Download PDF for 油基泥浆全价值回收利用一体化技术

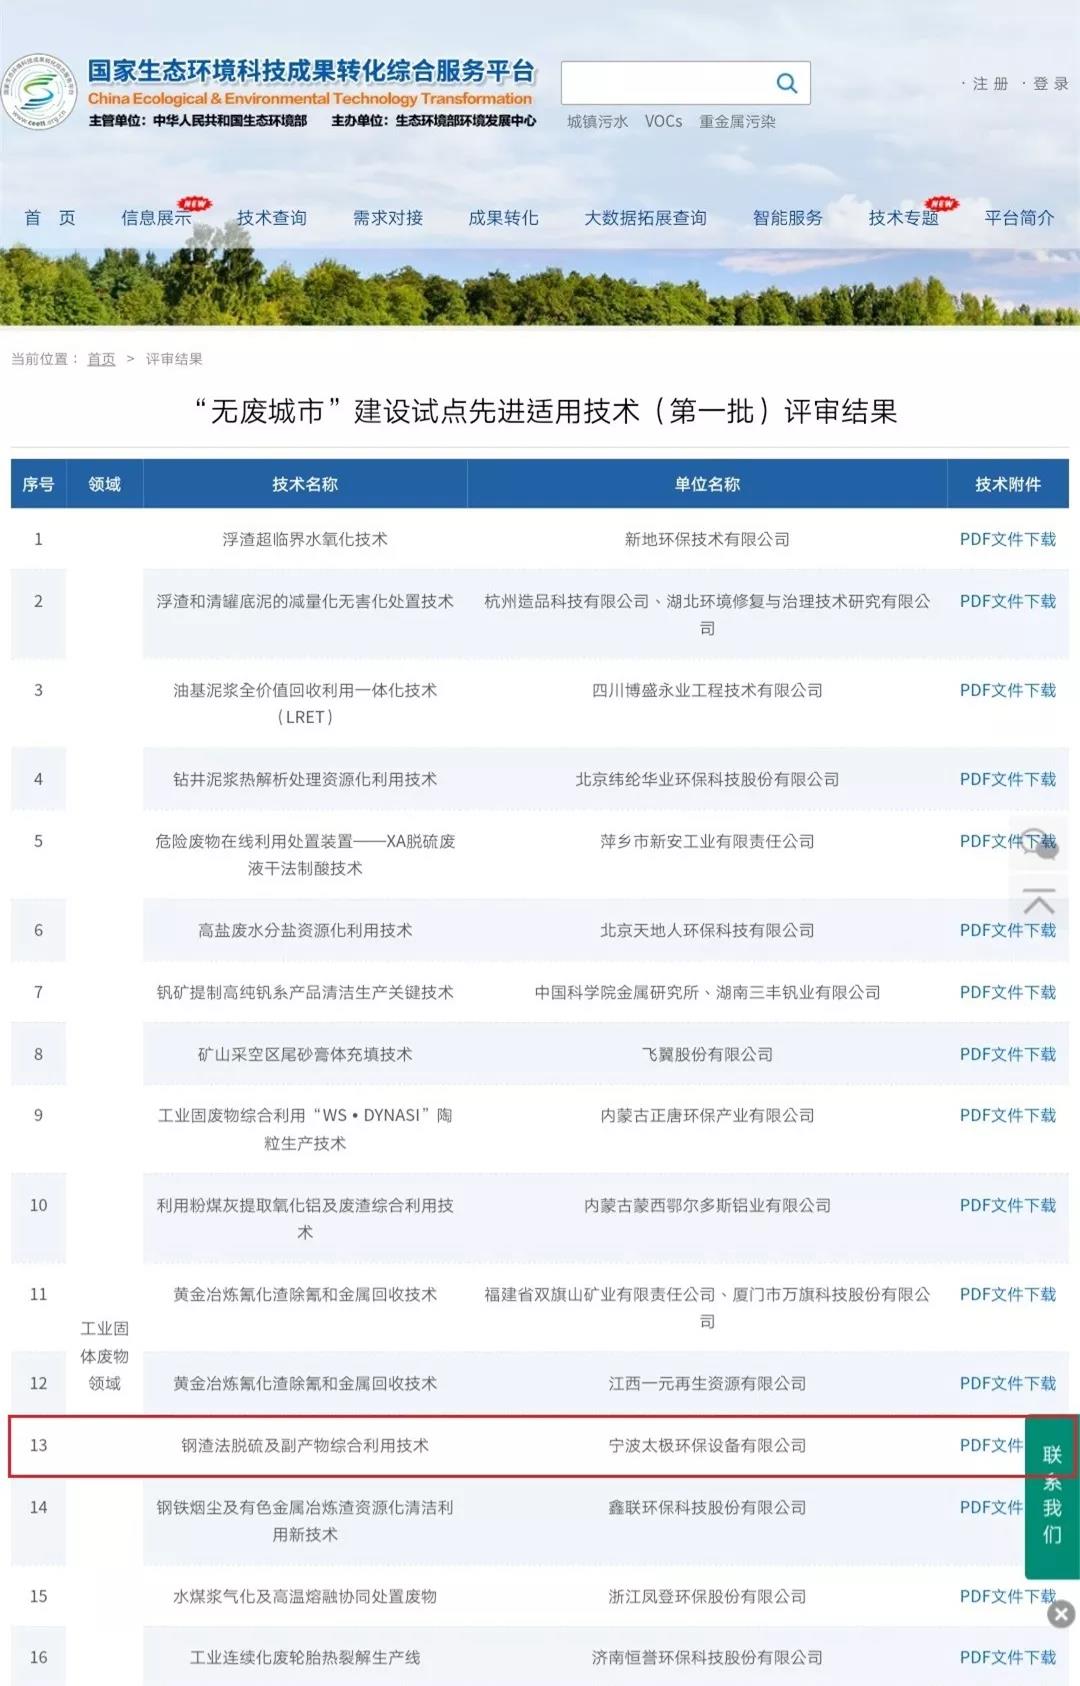coord(1008,690)
